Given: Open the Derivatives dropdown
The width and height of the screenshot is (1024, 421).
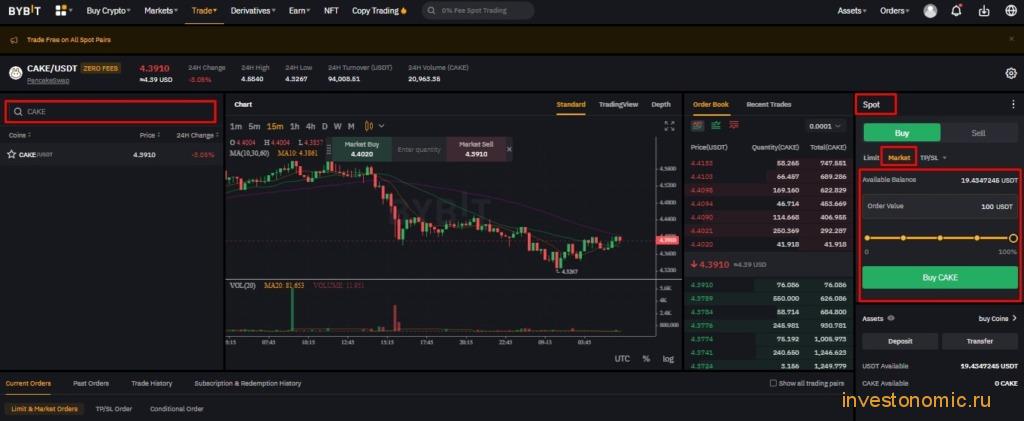Looking at the screenshot, I should [253, 10].
